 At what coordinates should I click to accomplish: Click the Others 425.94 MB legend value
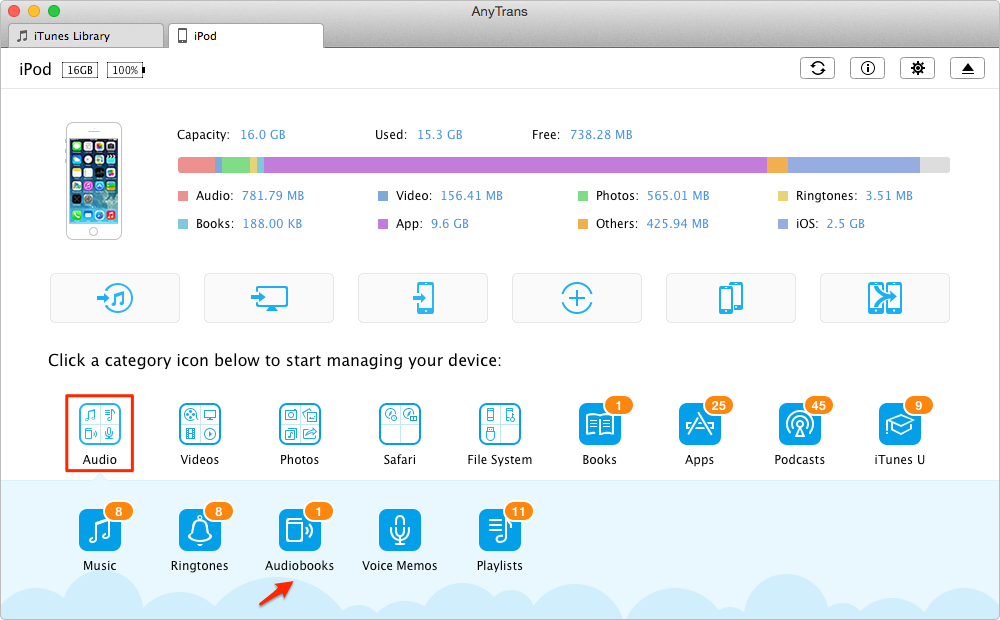(677, 224)
